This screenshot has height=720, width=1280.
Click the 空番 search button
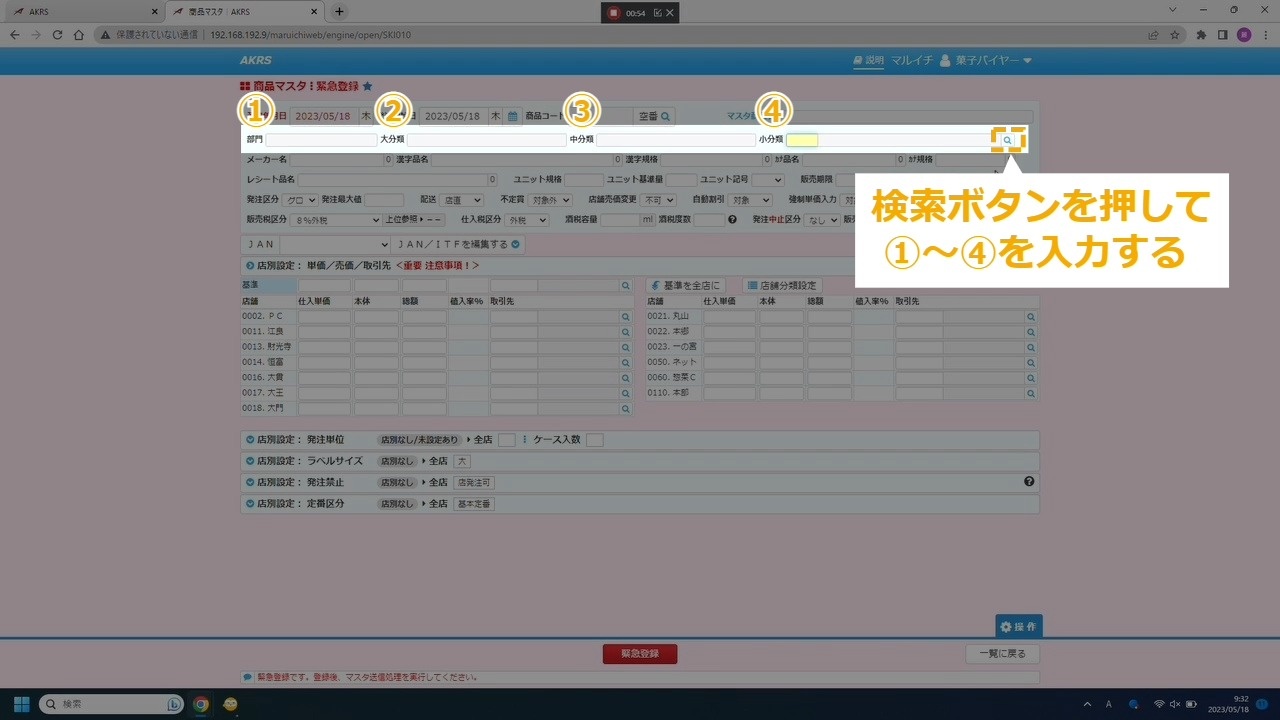tap(656, 116)
